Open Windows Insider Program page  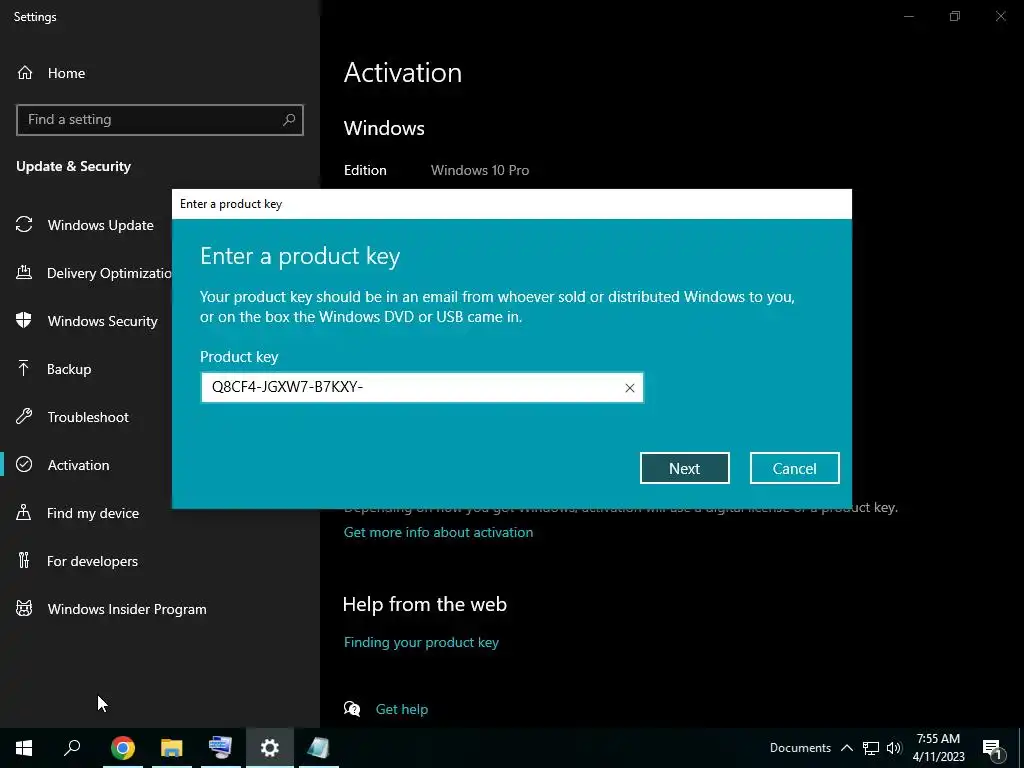pos(127,609)
